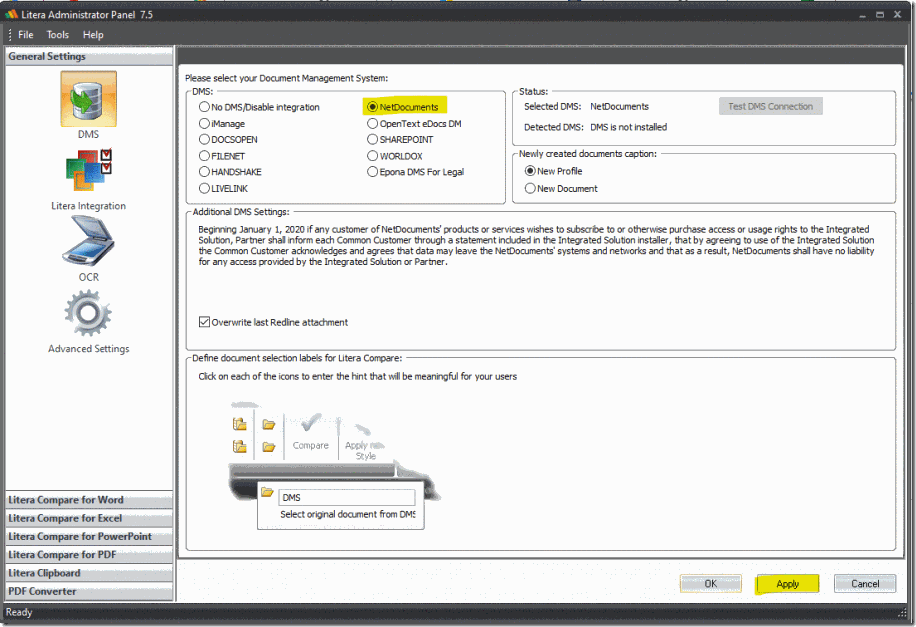Click the window resize grip in status bar

[902, 612]
